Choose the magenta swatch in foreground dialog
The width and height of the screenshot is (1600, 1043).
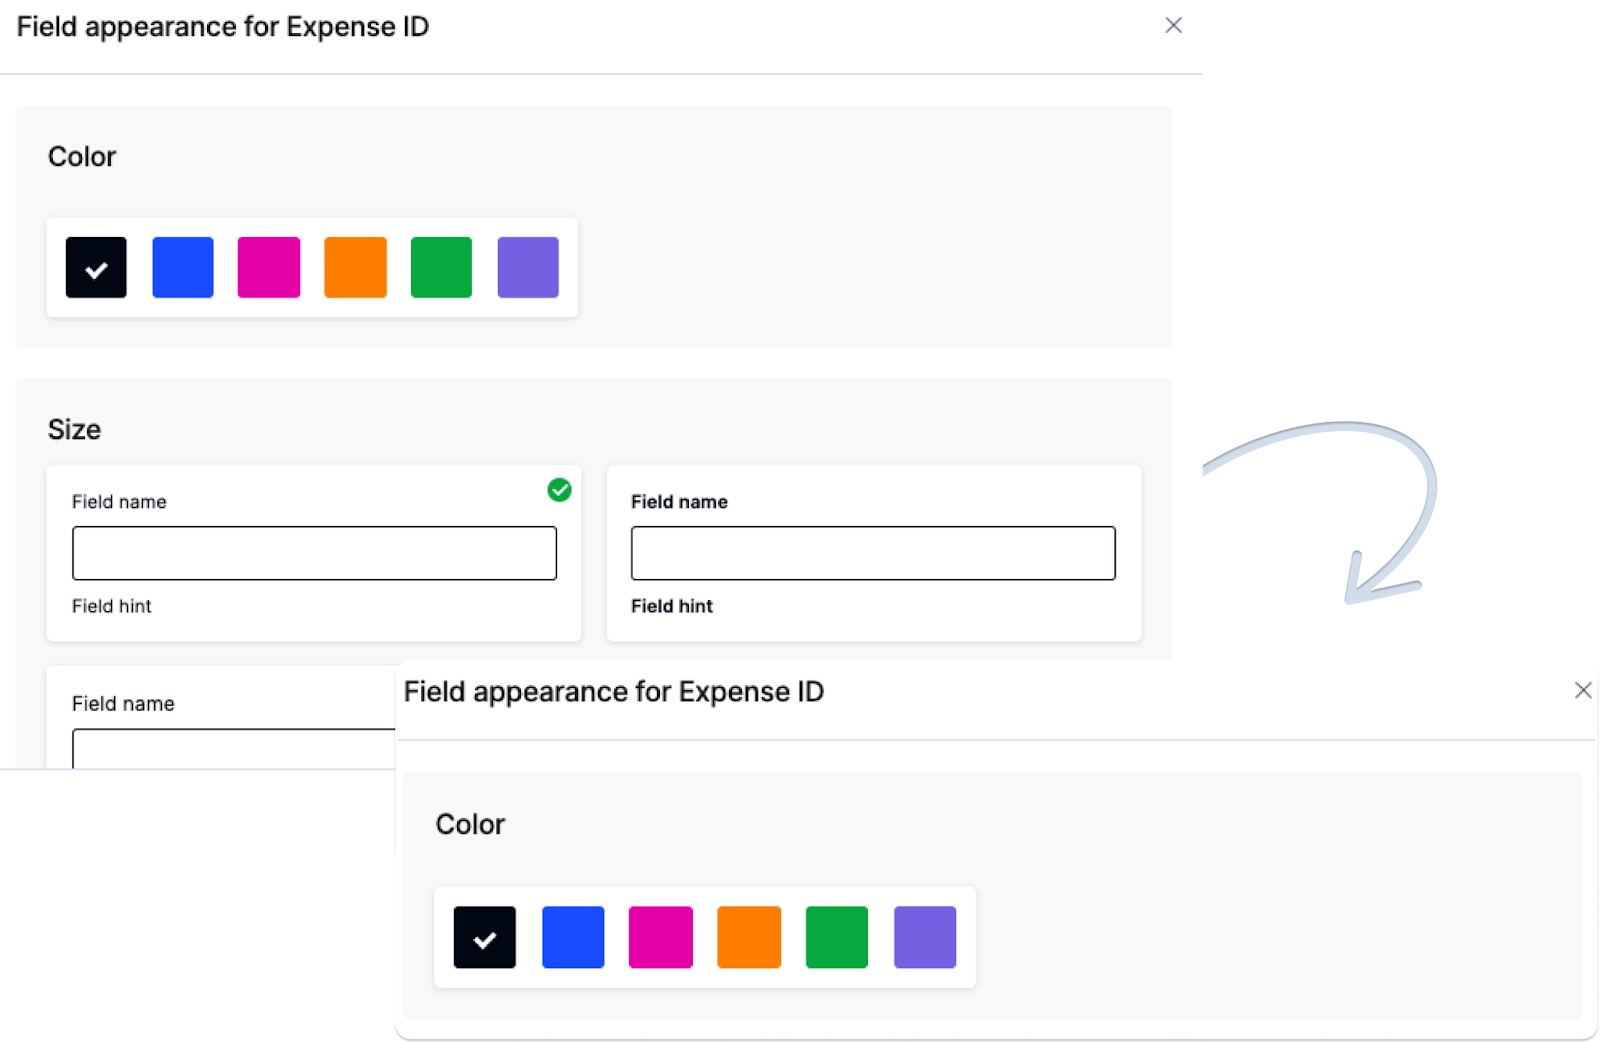(661, 937)
